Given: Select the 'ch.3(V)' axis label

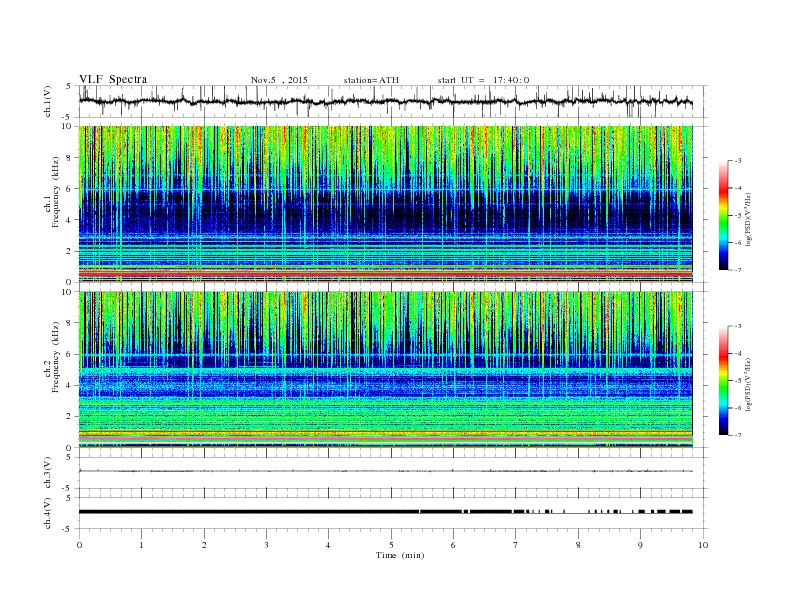Looking at the screenshot, I should (x=48, y=473).
